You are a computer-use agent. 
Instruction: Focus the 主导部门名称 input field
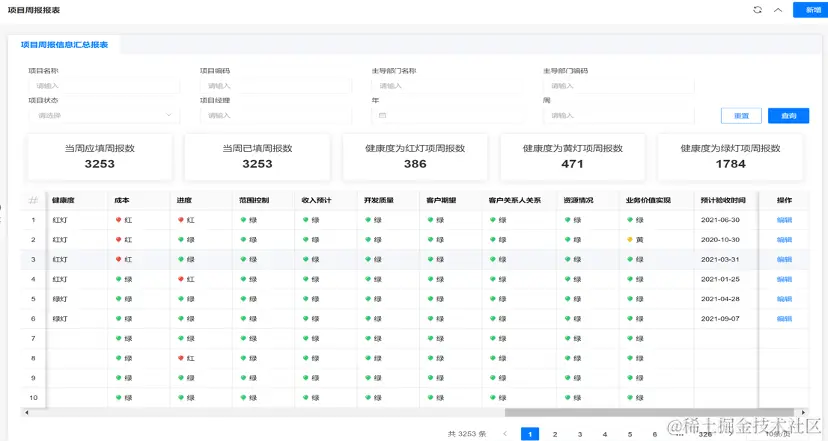coord(447,86)
